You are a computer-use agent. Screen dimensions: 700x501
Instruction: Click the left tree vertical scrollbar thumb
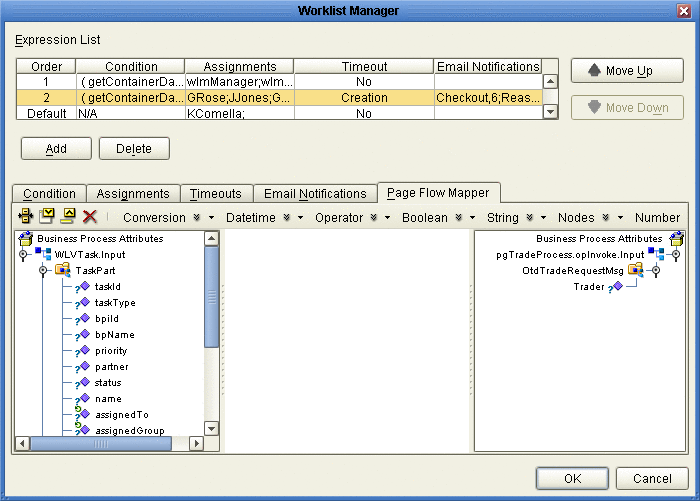(212, 296)
